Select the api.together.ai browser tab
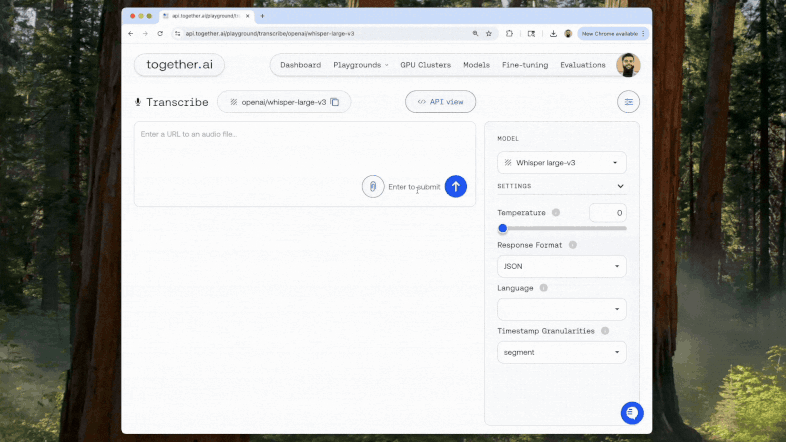 click(206, 16)
